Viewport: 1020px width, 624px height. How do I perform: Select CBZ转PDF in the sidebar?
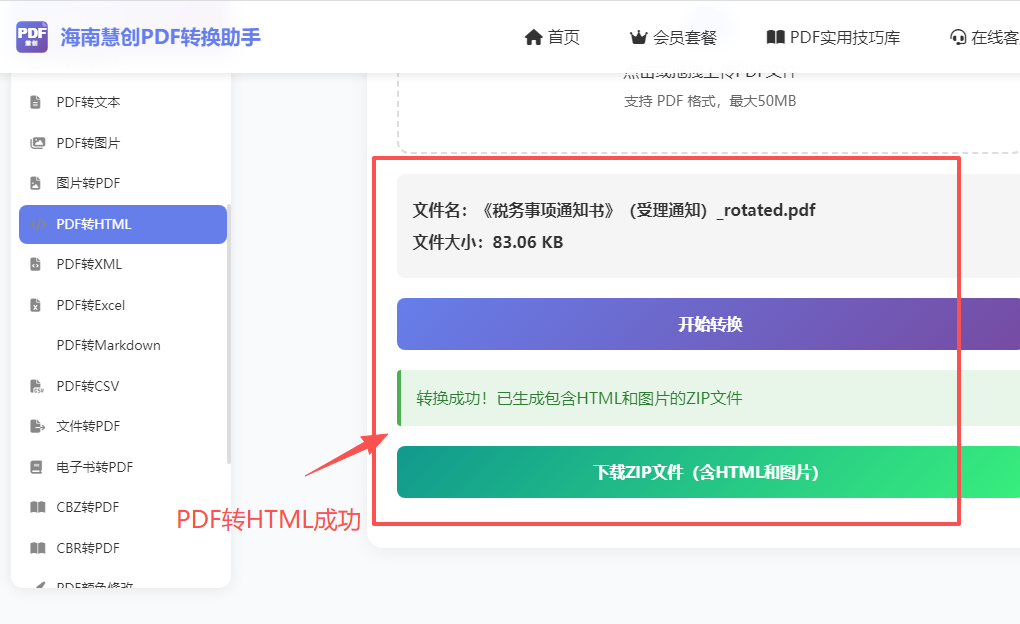point(123,507)
